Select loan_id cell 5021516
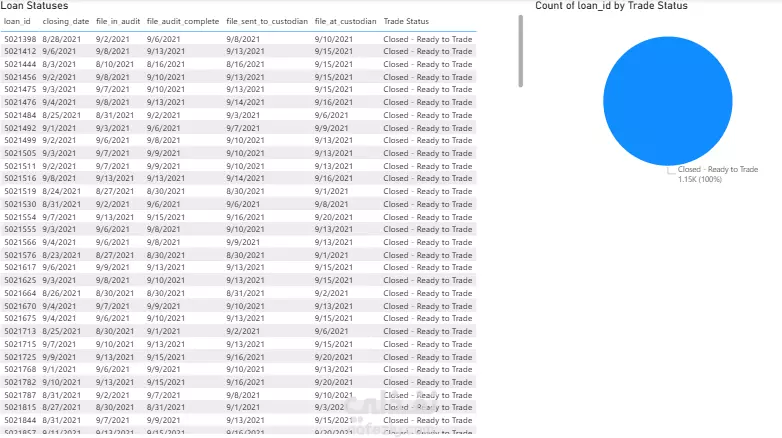 20,178
